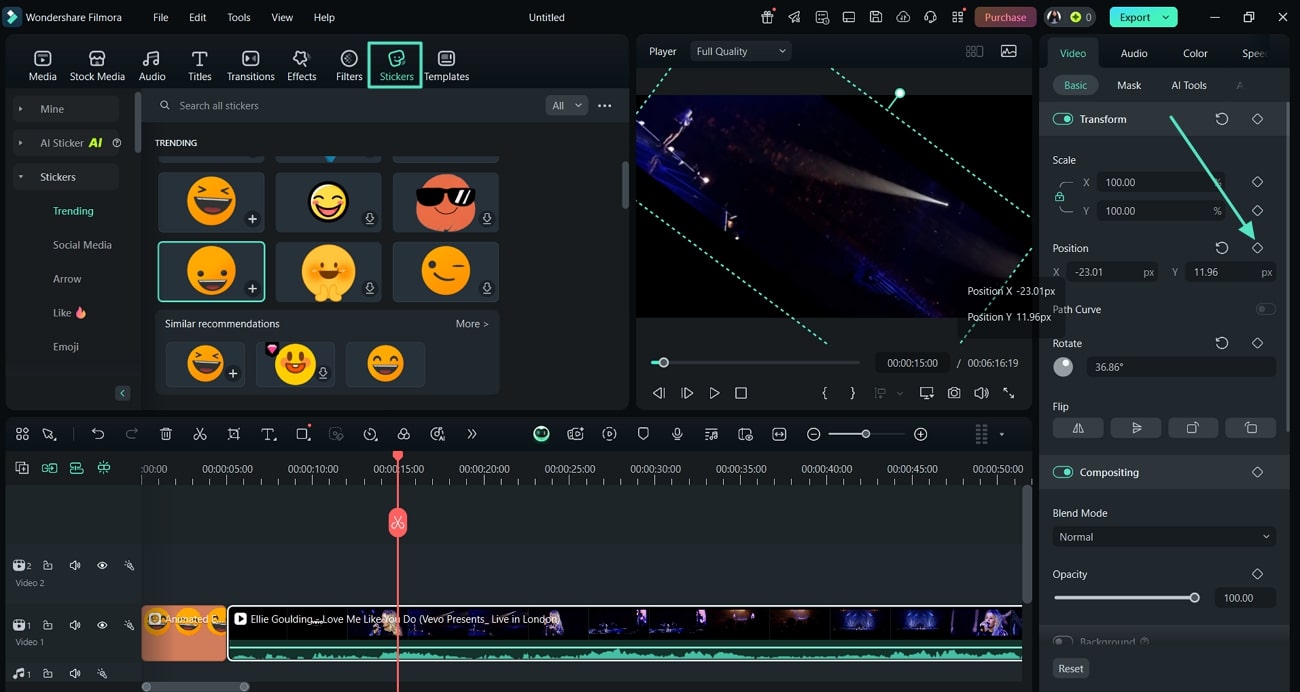Click the Undo icon in timeline toolbar
Screen dimensions: 1300x692
coord(97,434)
